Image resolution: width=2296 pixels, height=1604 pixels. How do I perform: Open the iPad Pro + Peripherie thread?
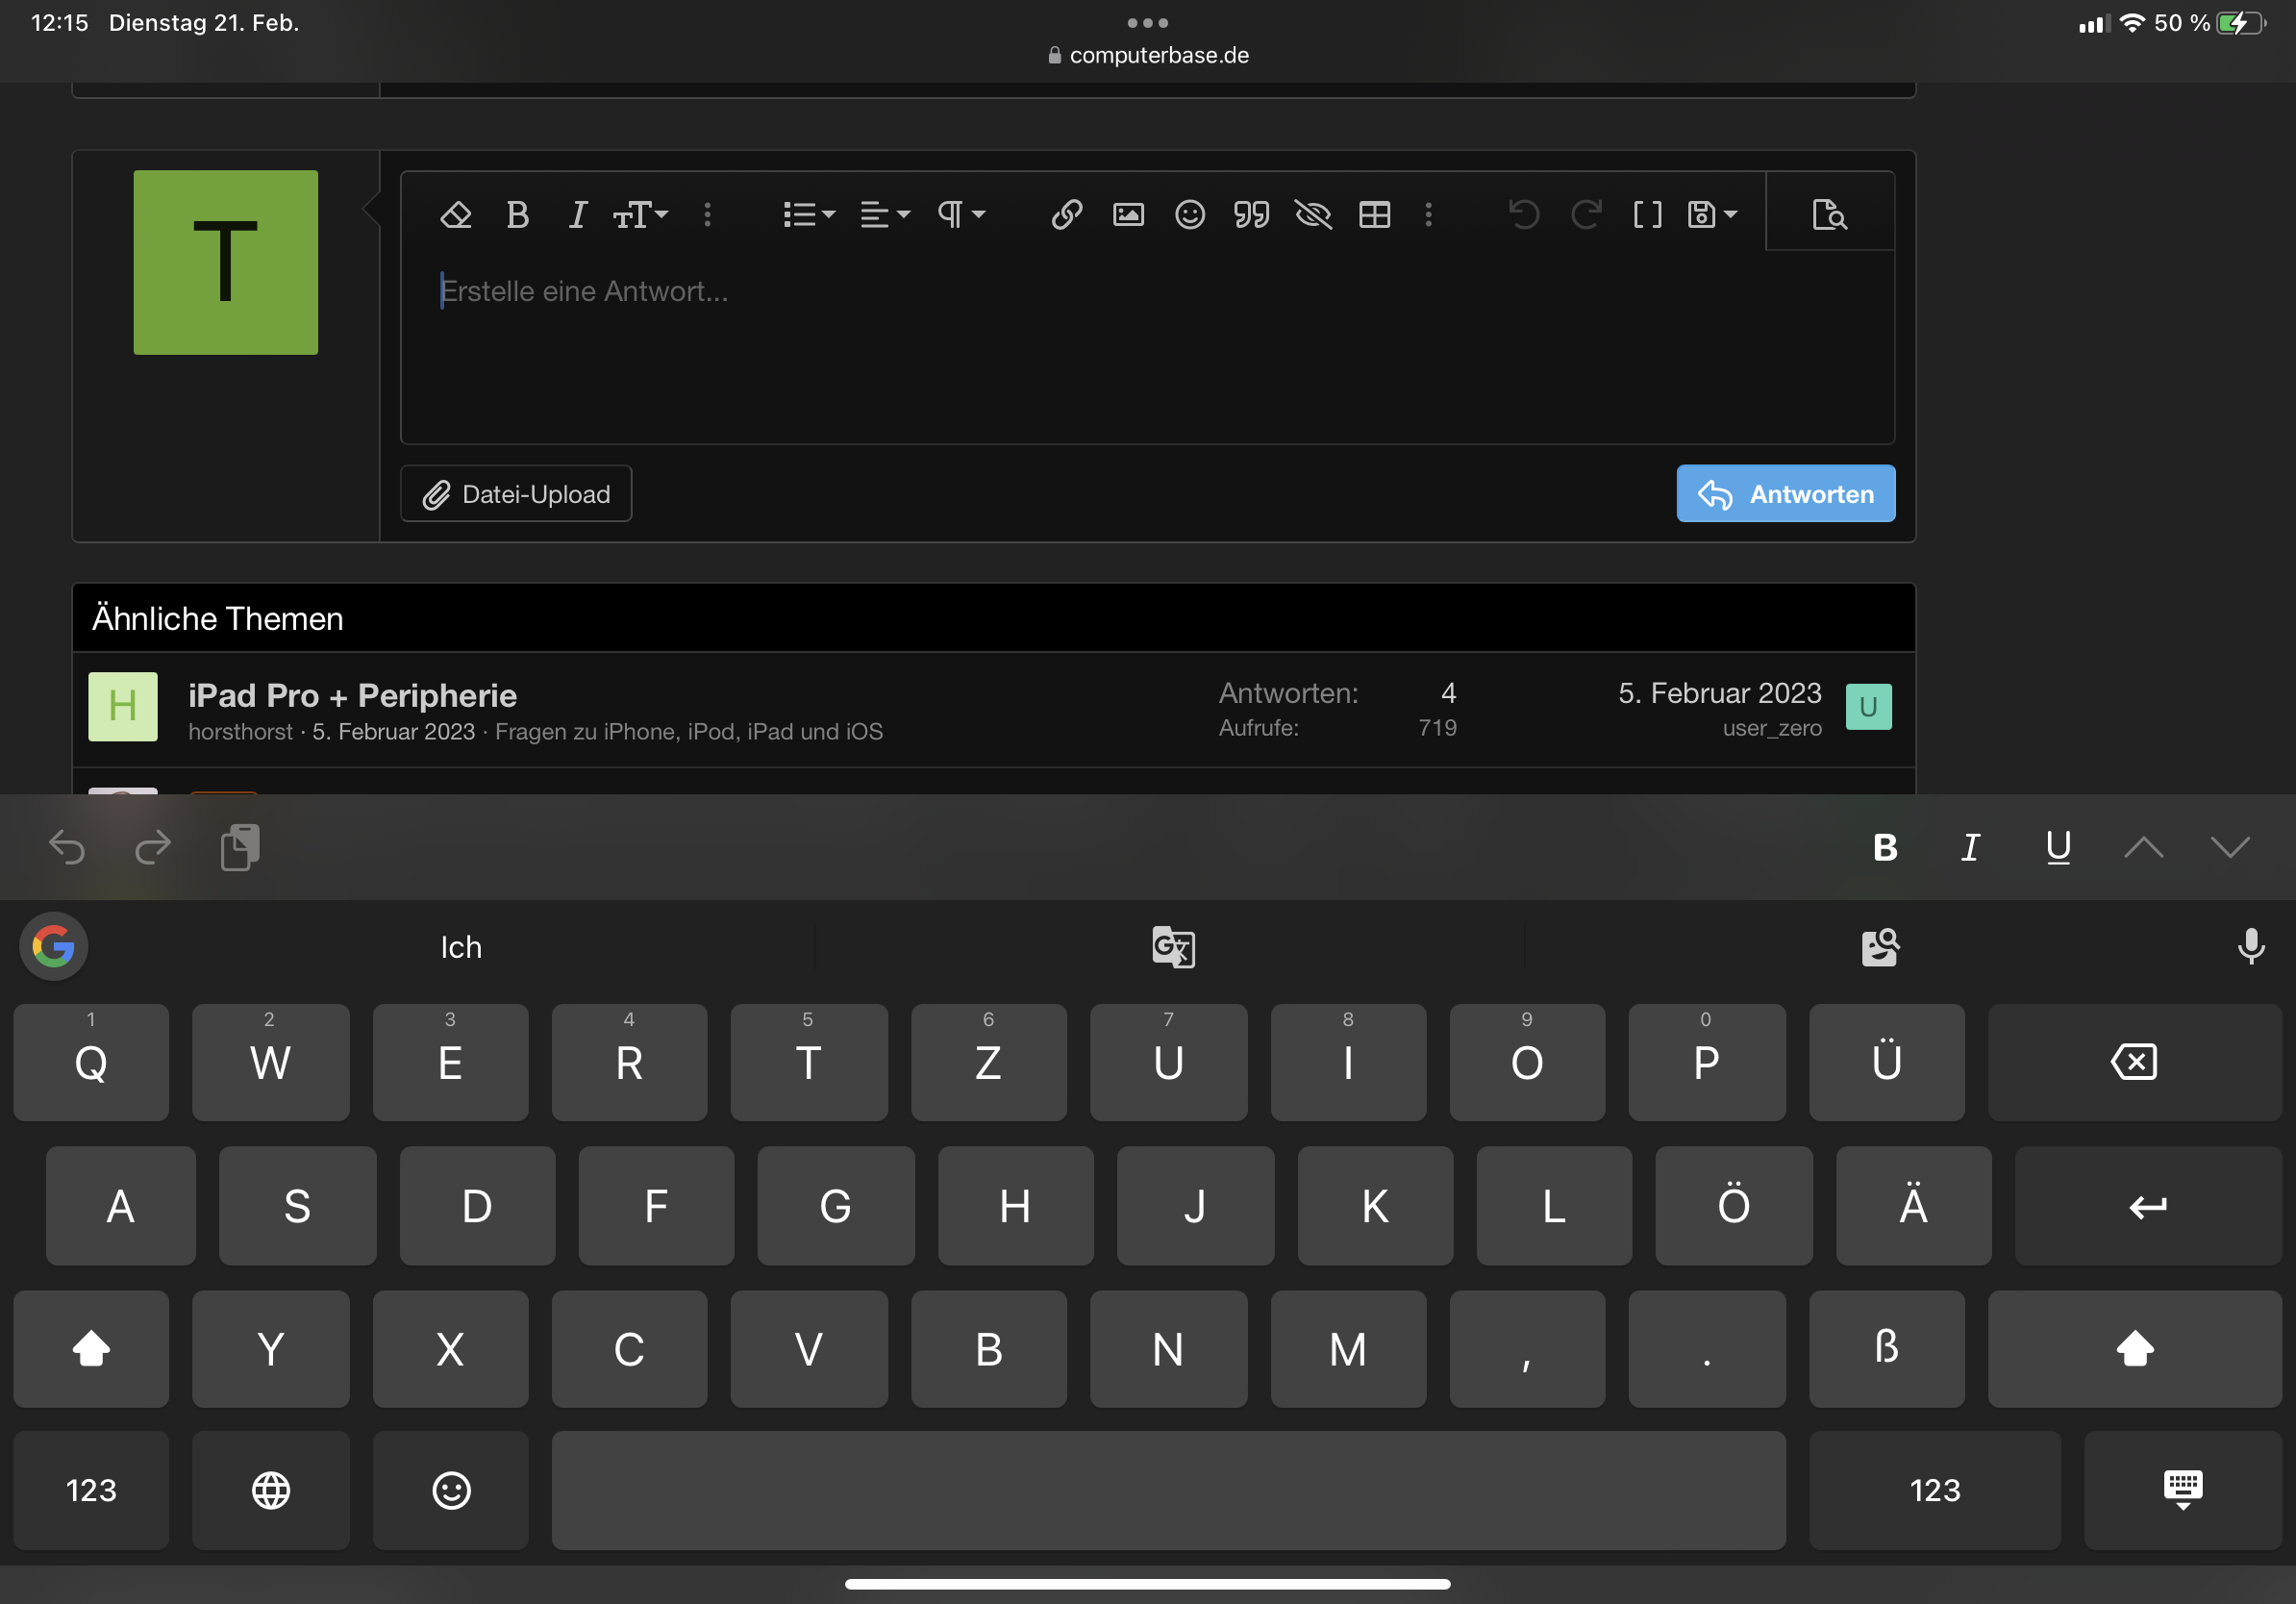[x=352, y=695]
